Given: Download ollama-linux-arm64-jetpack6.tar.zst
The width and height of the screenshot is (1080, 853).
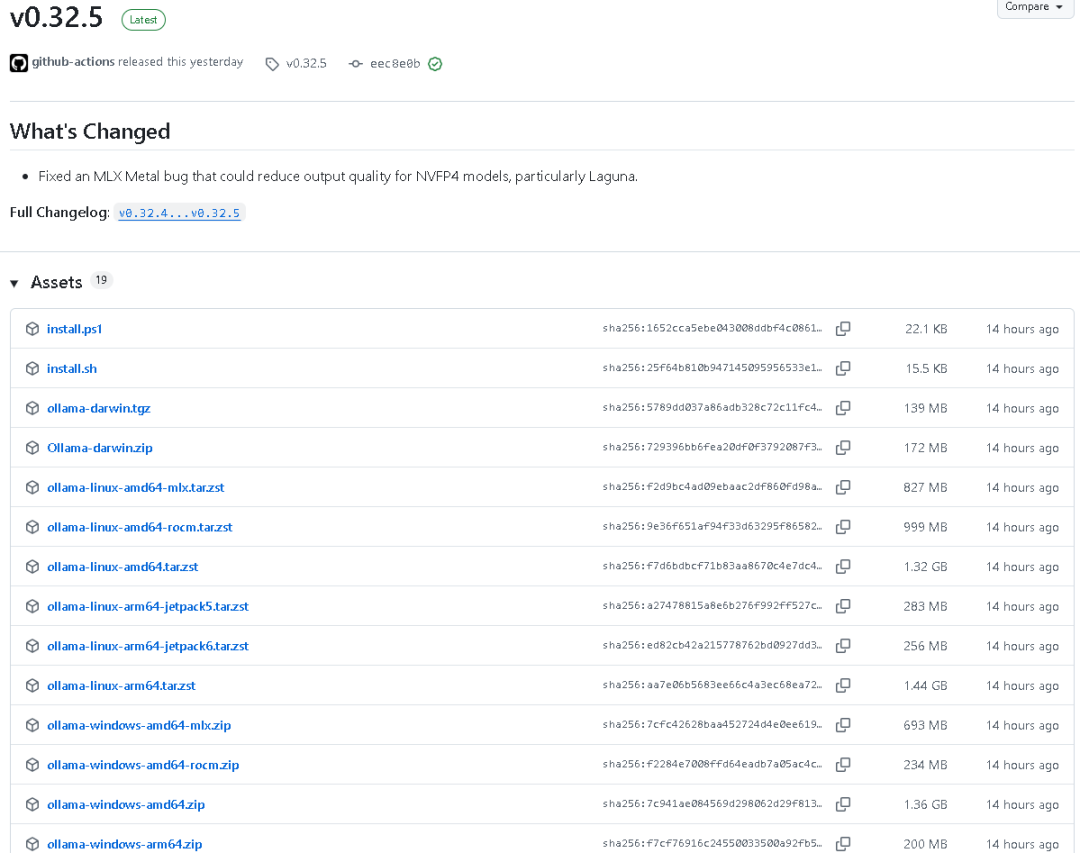Looking at the screenshot, I should click(x=147, y=646).
